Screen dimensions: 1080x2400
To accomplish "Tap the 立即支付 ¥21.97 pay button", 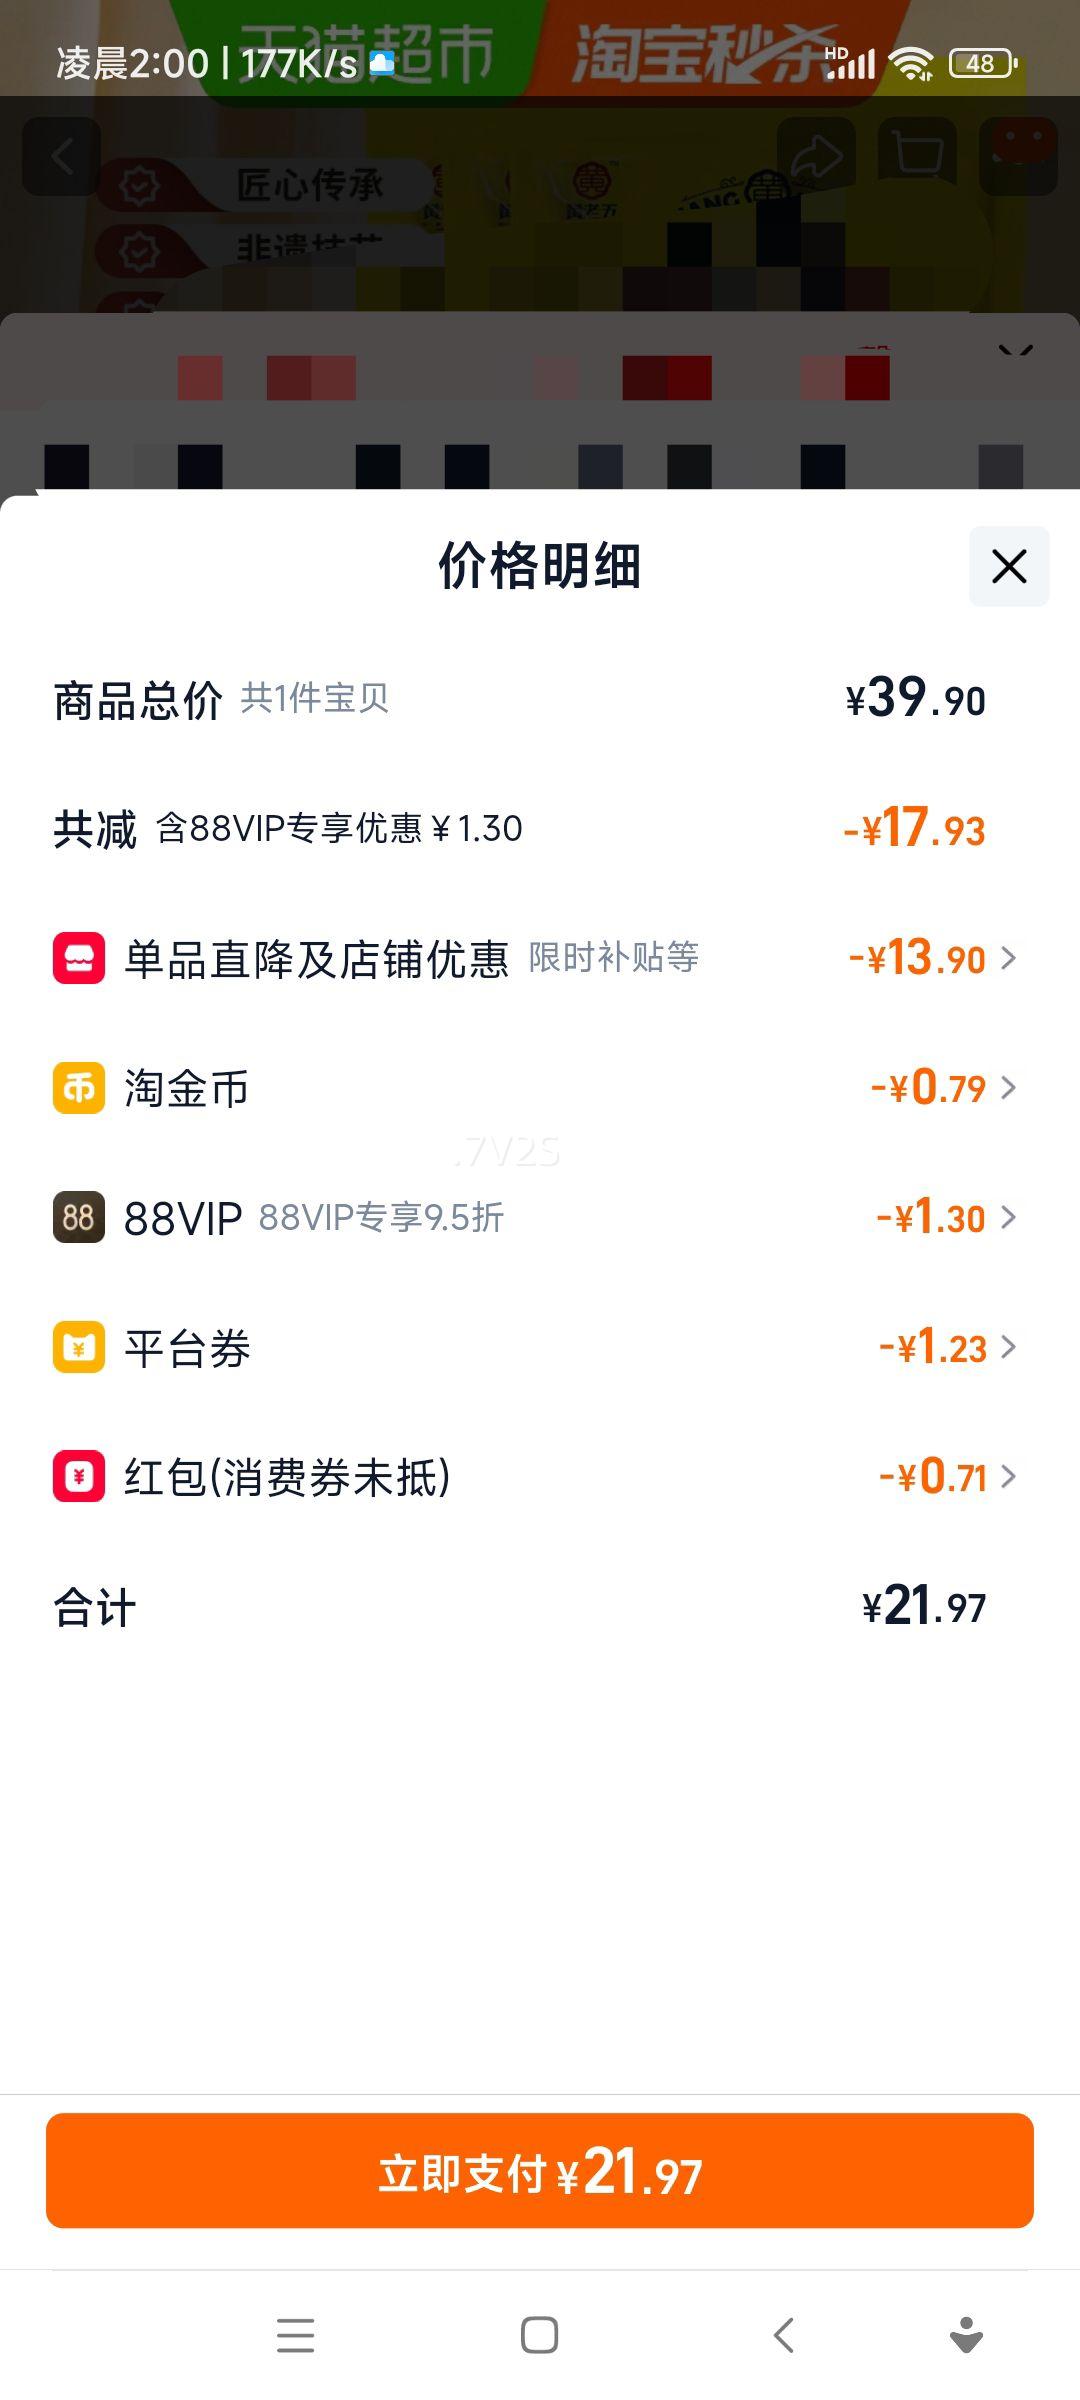I will (540, 2170).
